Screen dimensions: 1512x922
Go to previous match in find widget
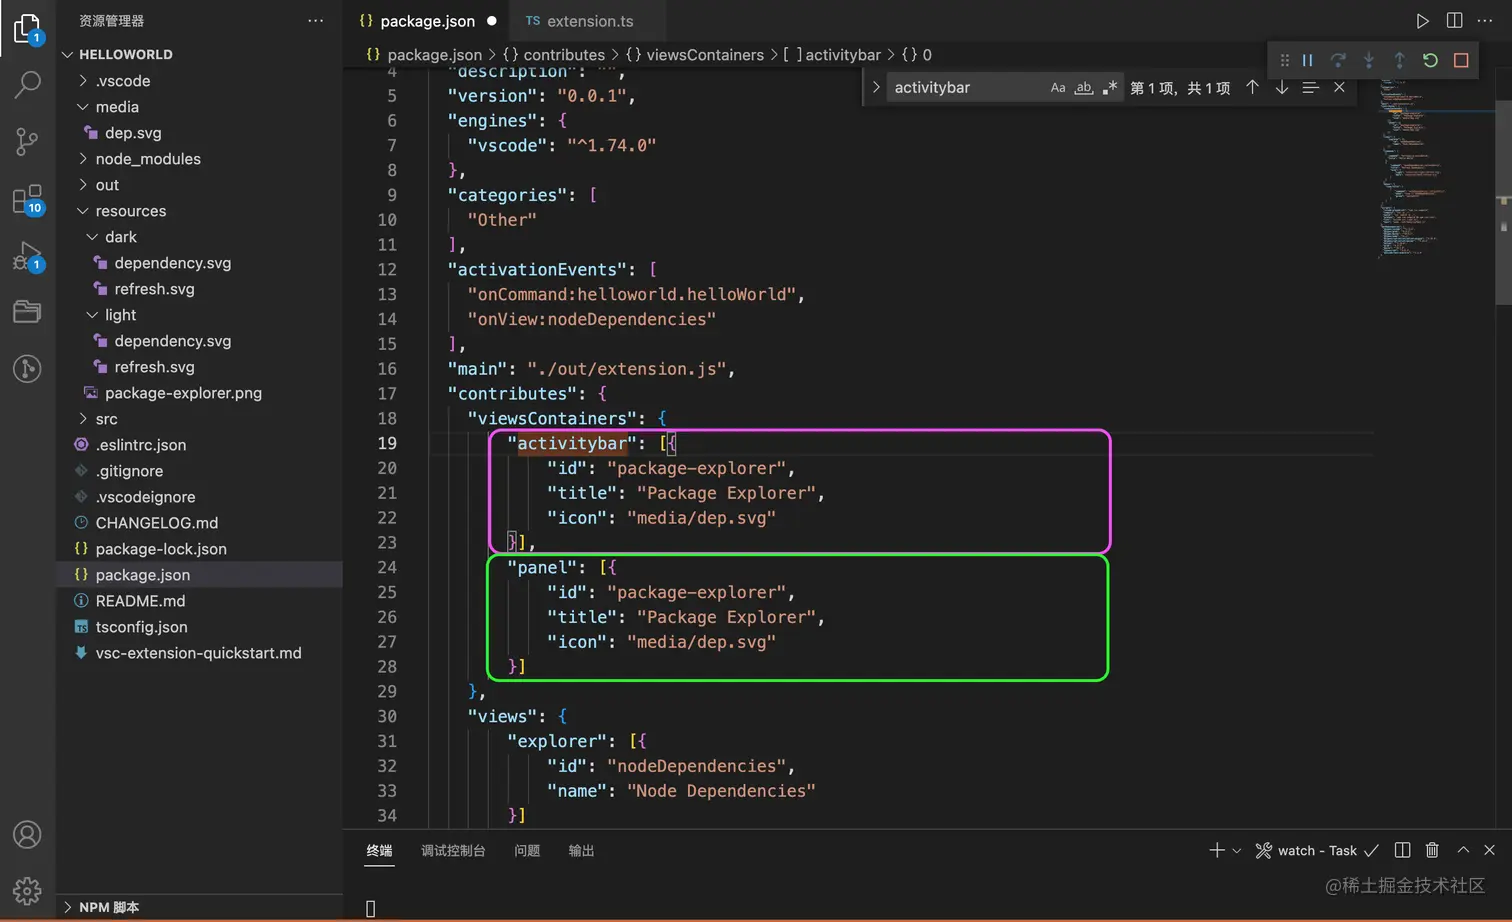click(1252, 88)
